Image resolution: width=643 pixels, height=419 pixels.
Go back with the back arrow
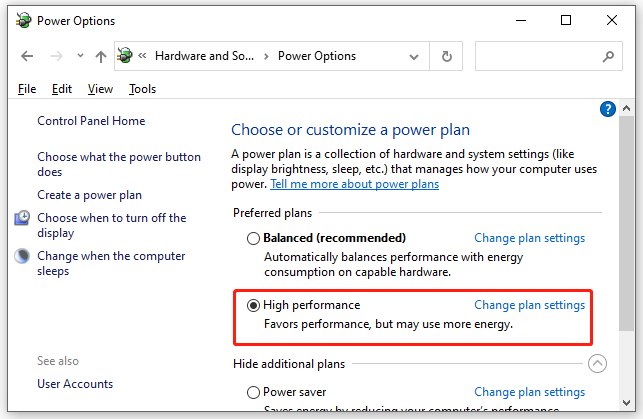coord(27,56)
